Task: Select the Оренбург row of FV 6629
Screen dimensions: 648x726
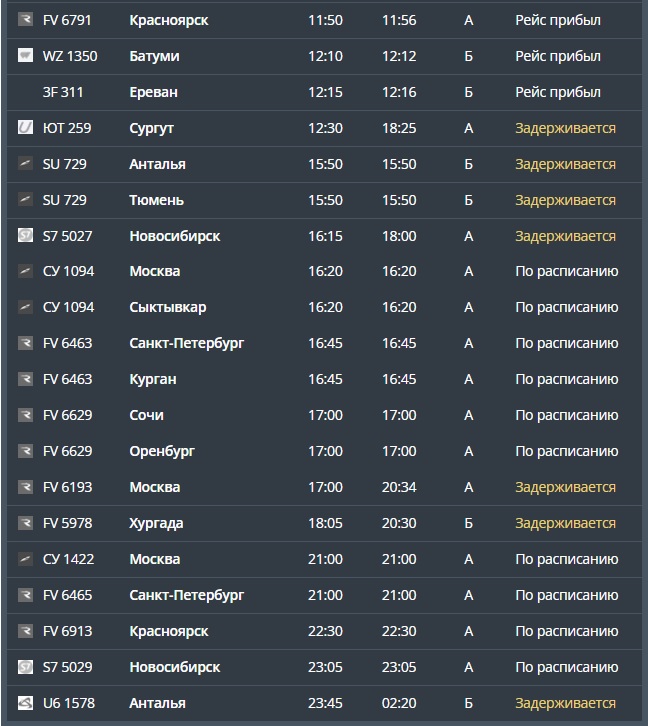Action: tap(324, 451)
